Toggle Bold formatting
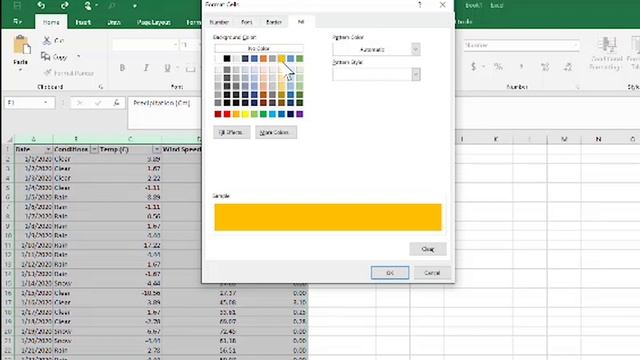 [x=122, y=68]
